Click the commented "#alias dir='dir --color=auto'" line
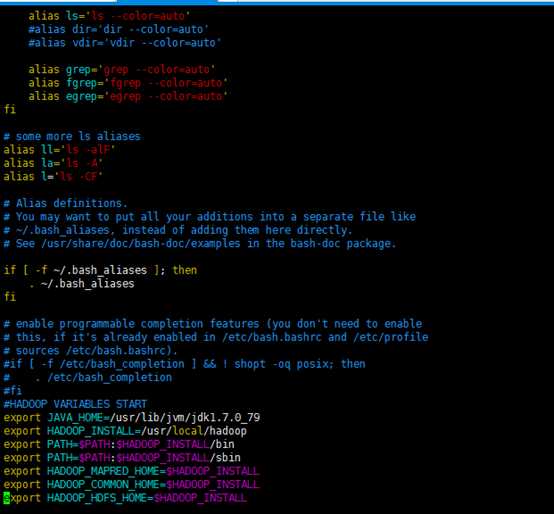 [118, 29]
